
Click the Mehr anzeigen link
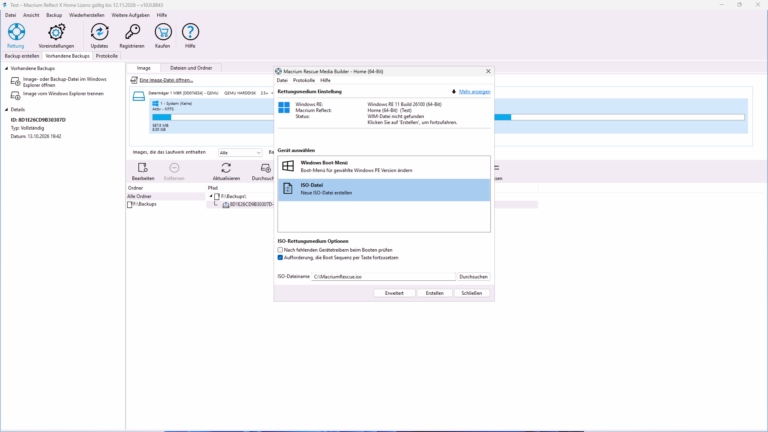click(x=475, y=92)
